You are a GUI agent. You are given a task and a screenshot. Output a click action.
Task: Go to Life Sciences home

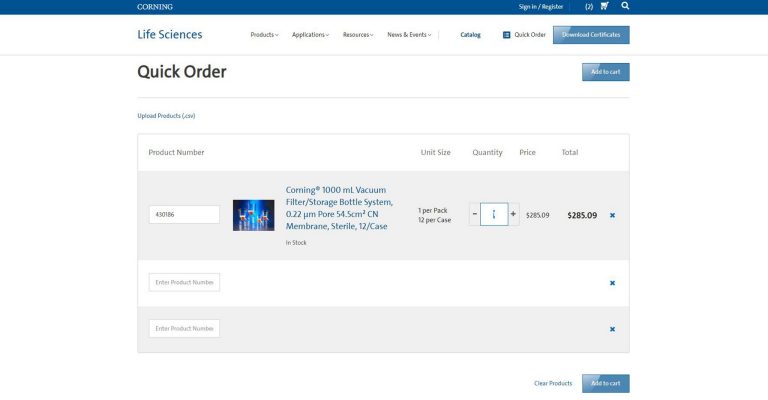coord(169,34)
